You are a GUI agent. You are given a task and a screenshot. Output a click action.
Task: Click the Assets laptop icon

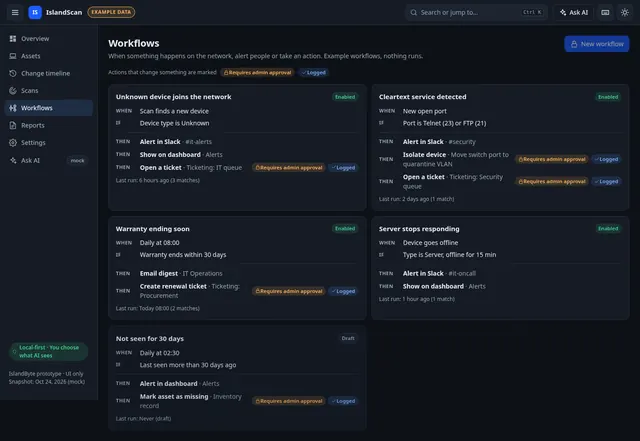(13, 56)
